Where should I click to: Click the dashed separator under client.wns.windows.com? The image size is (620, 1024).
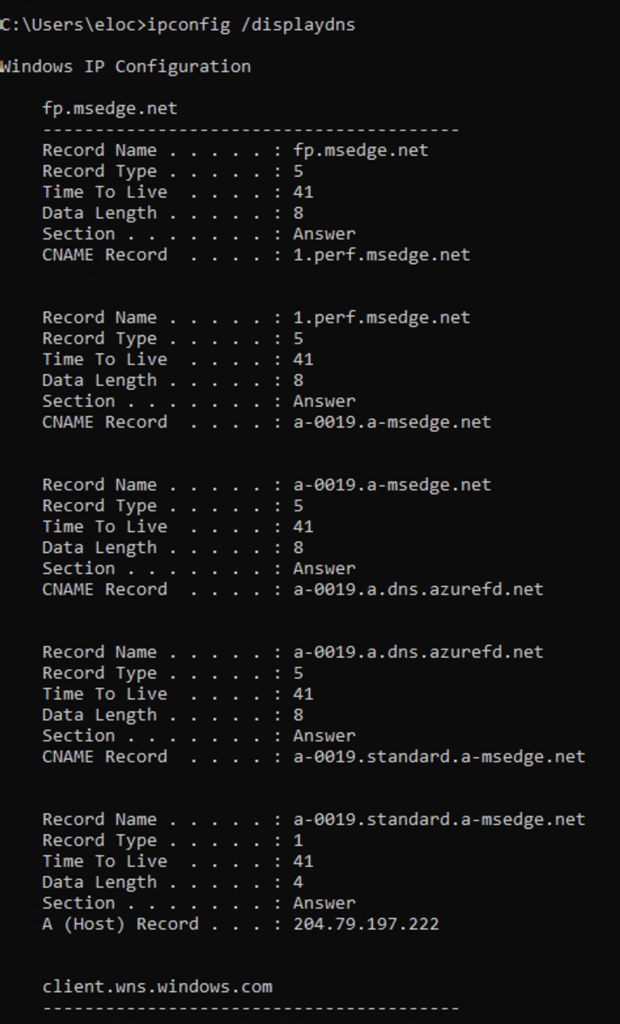point(251,1008)
